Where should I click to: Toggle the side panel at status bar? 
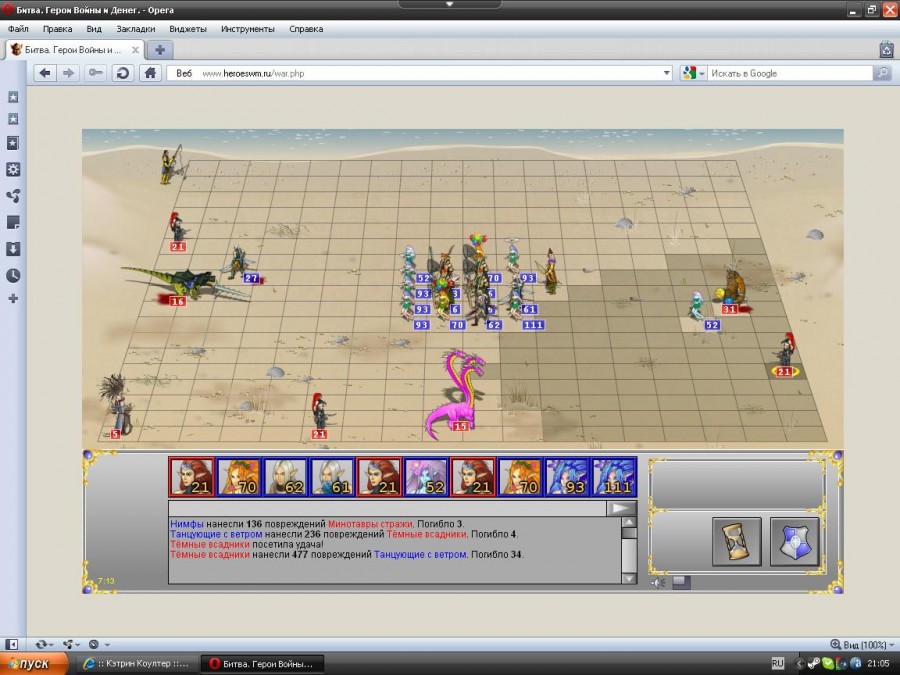coord(11,645)
